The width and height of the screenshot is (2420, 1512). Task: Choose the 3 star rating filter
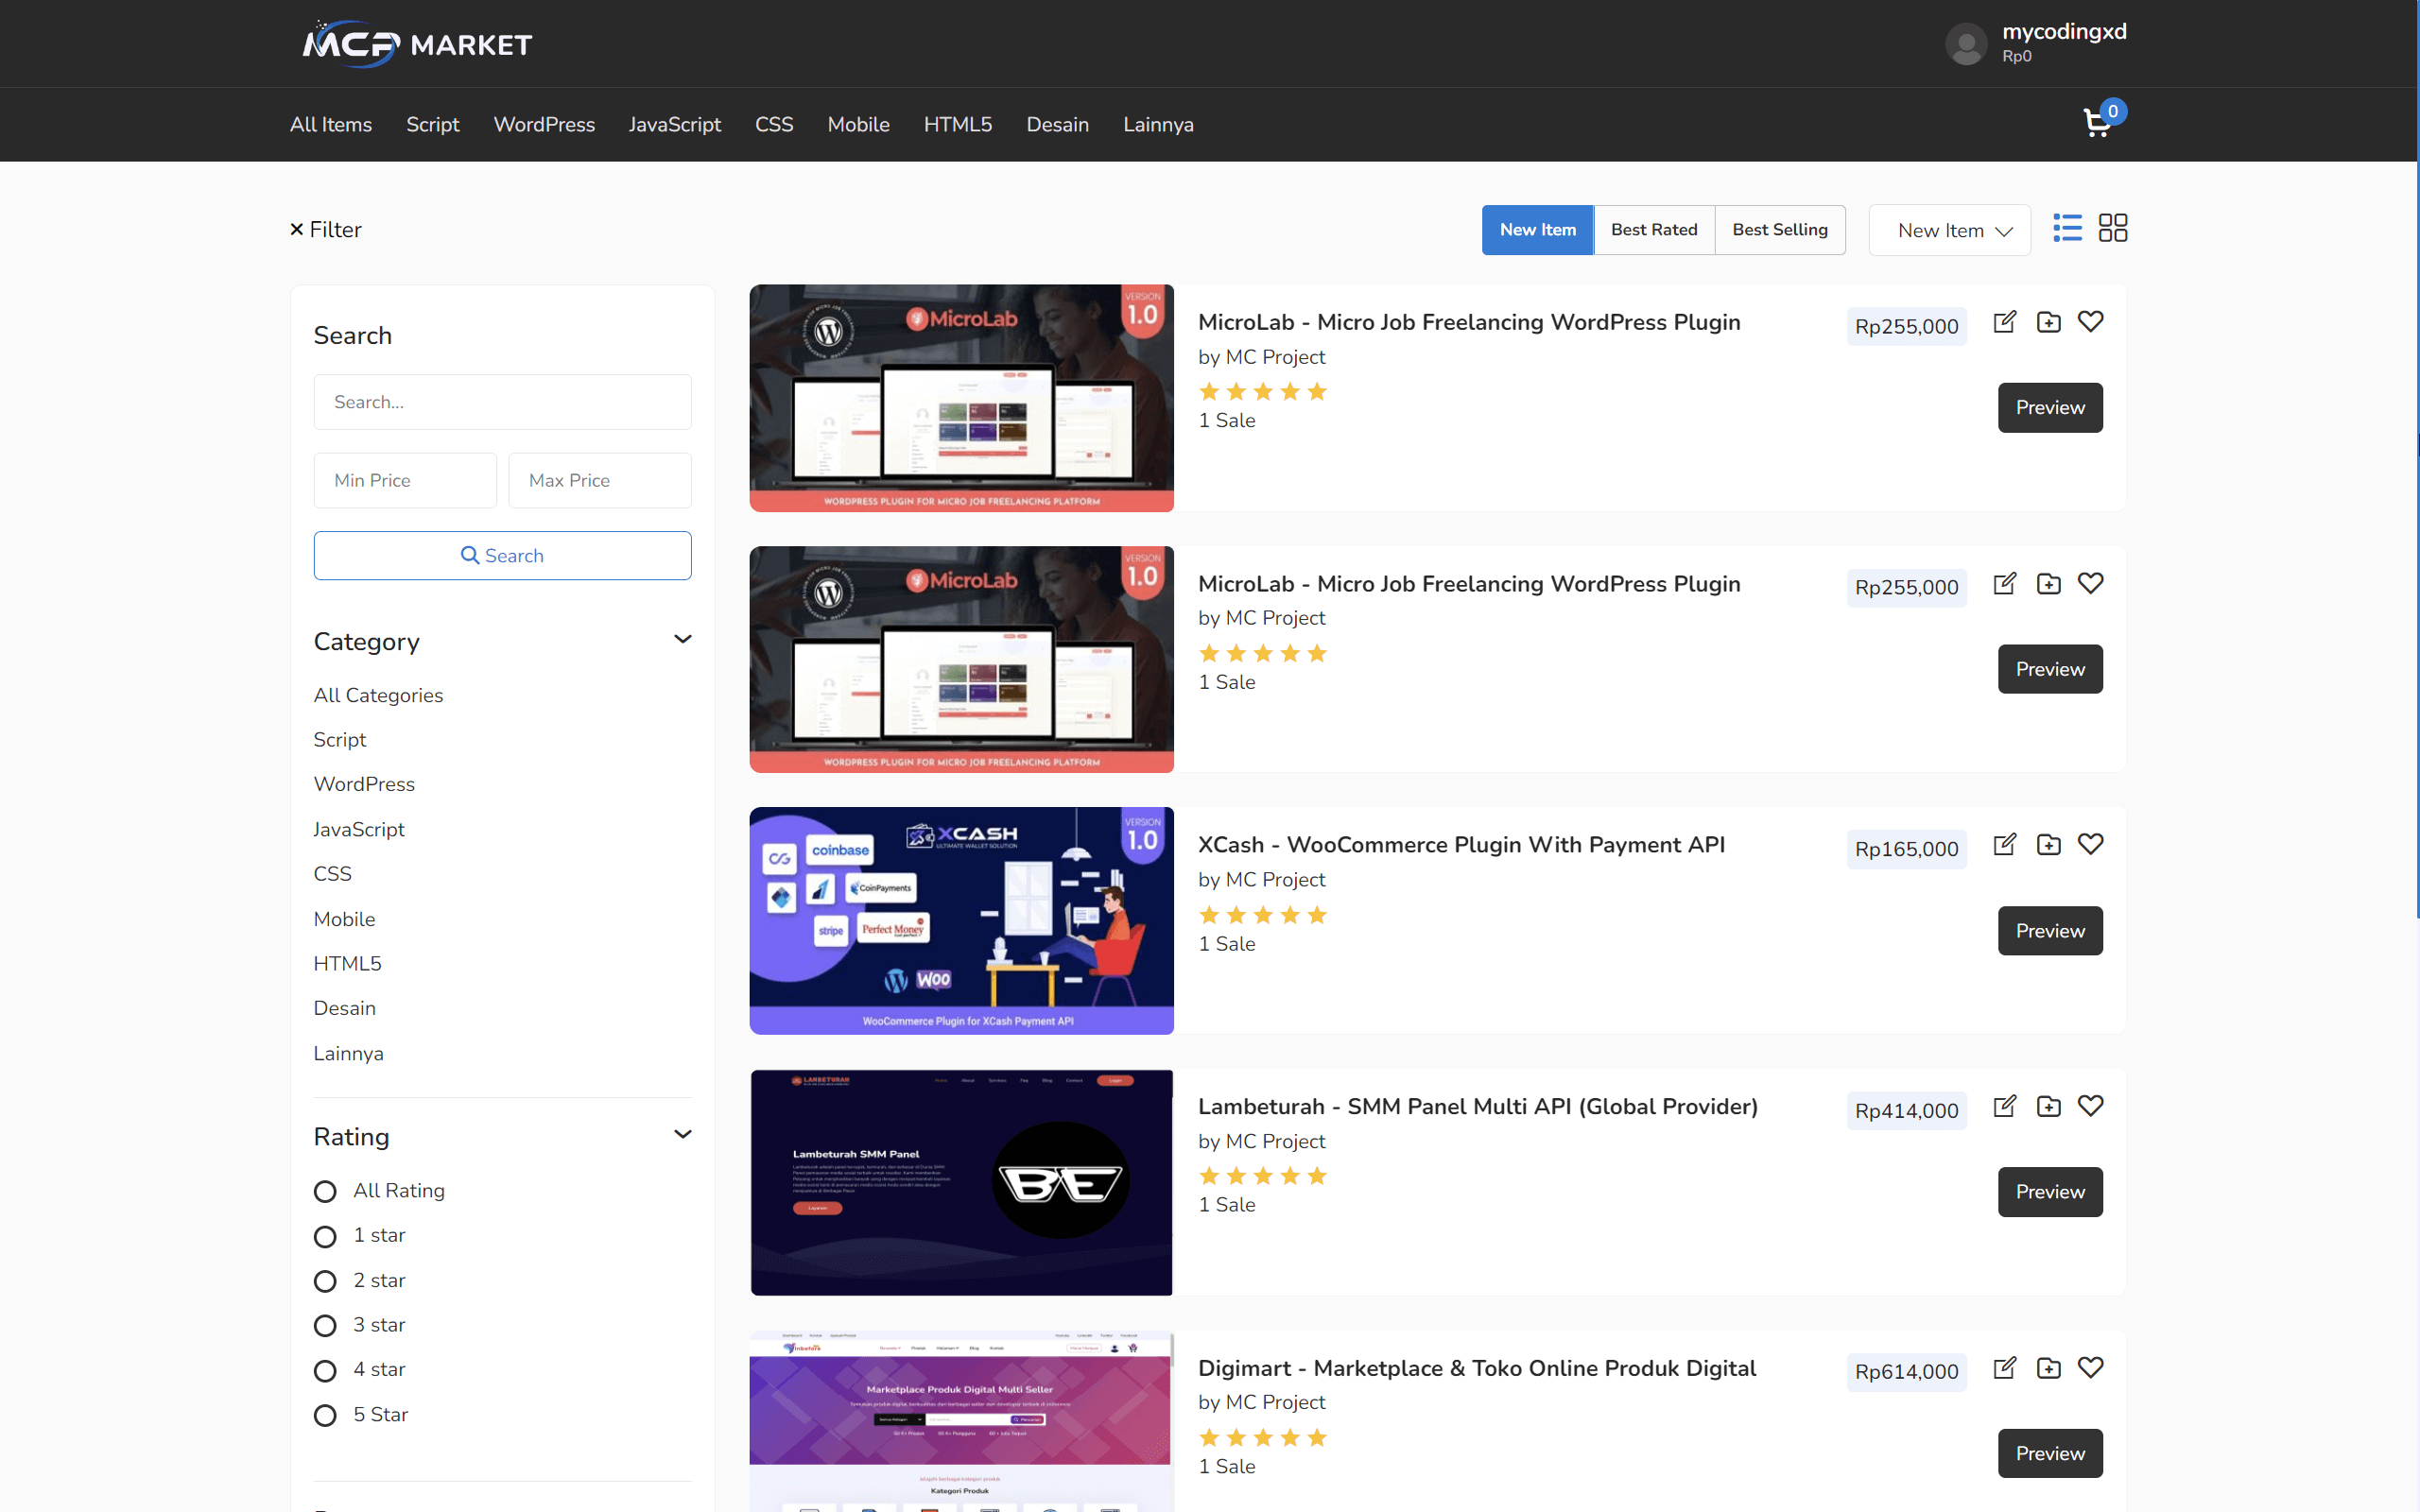(x=324, y=1325)
